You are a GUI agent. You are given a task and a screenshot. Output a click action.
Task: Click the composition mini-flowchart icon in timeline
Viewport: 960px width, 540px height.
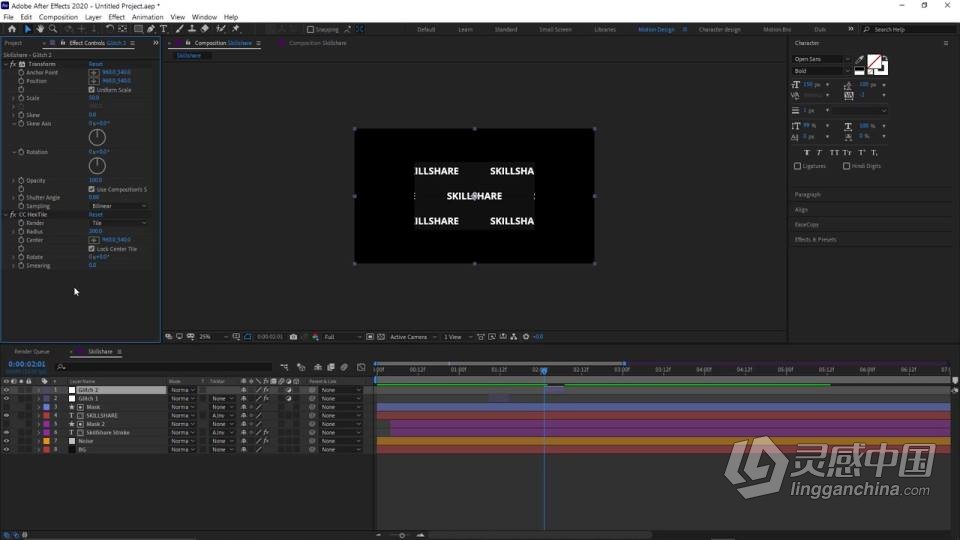(284, 367)
